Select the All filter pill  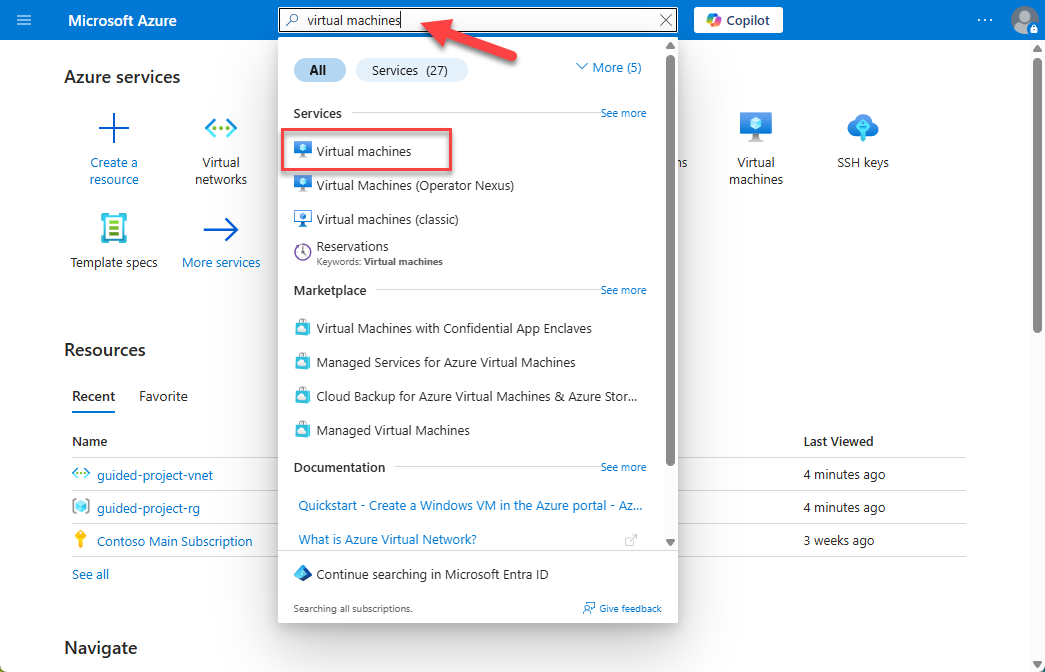pyautogui.click(x=319, y=70)
